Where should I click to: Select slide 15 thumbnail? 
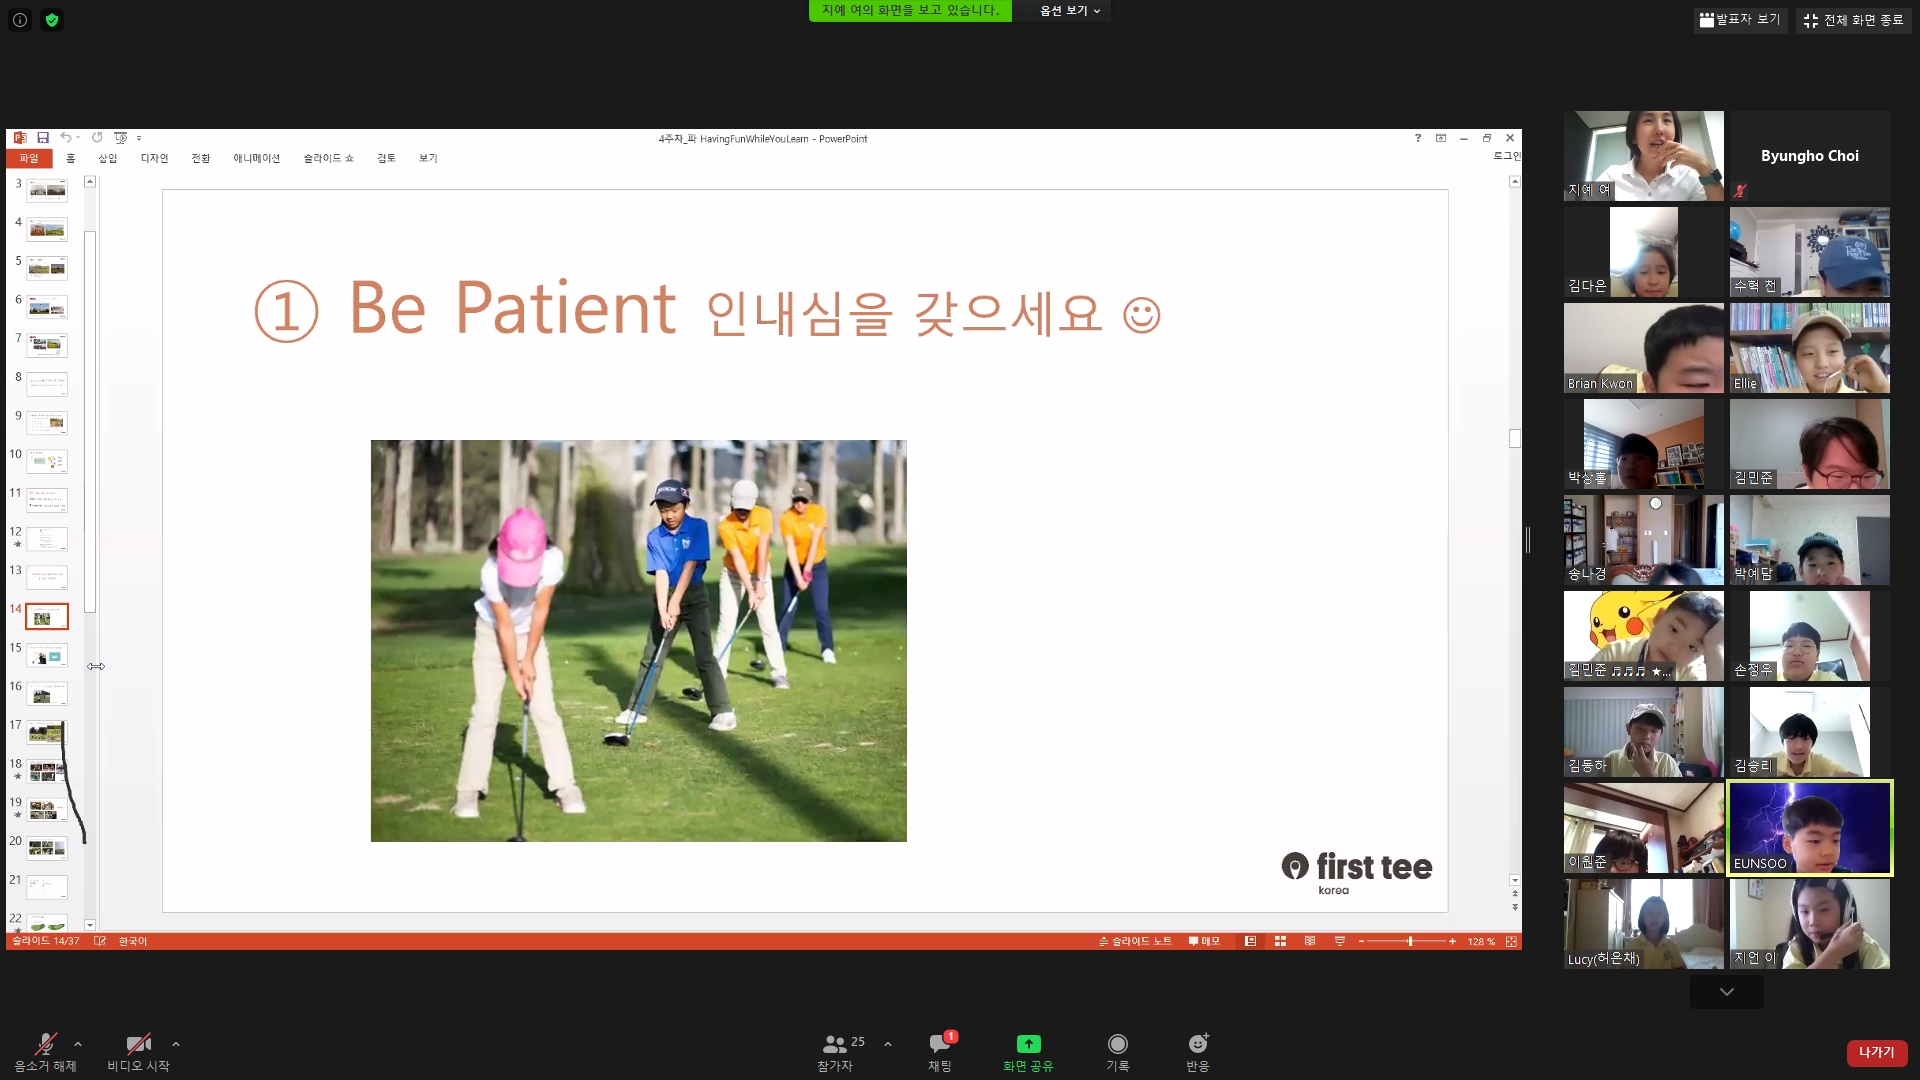[47, 656]
